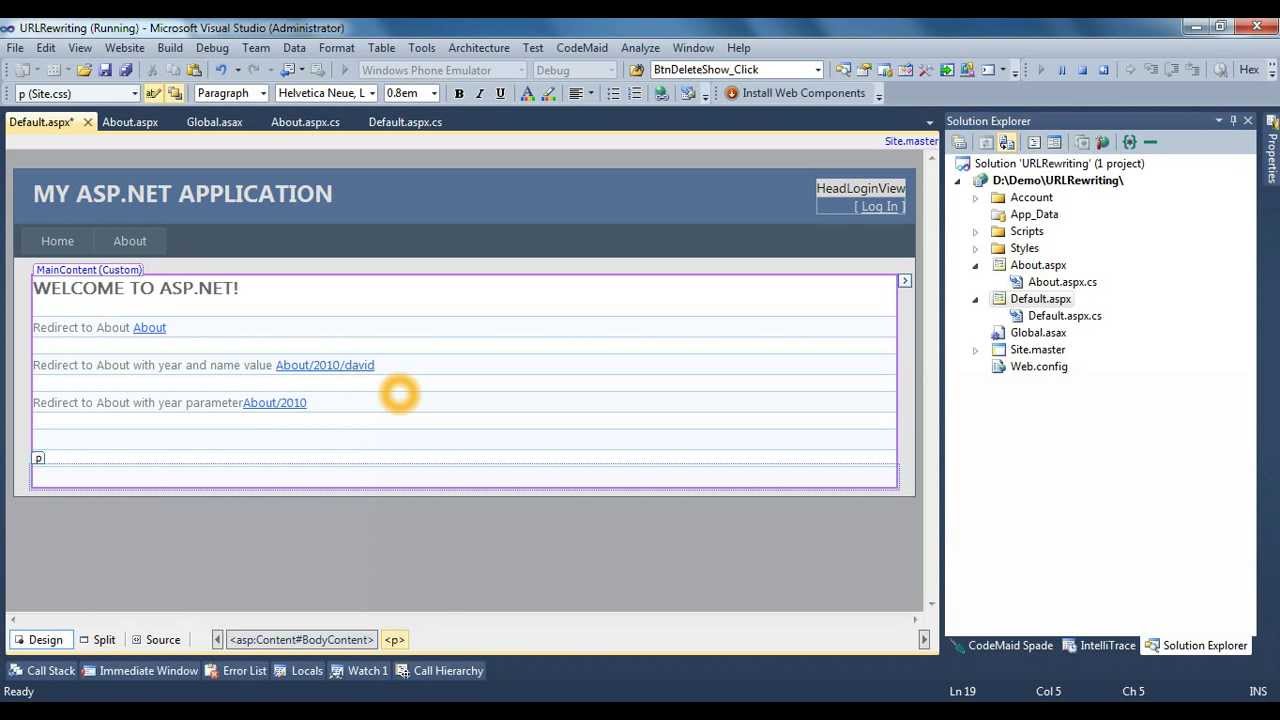Toggle Bold formatting
The image size is (1280, 720).
tap(459, 93)
